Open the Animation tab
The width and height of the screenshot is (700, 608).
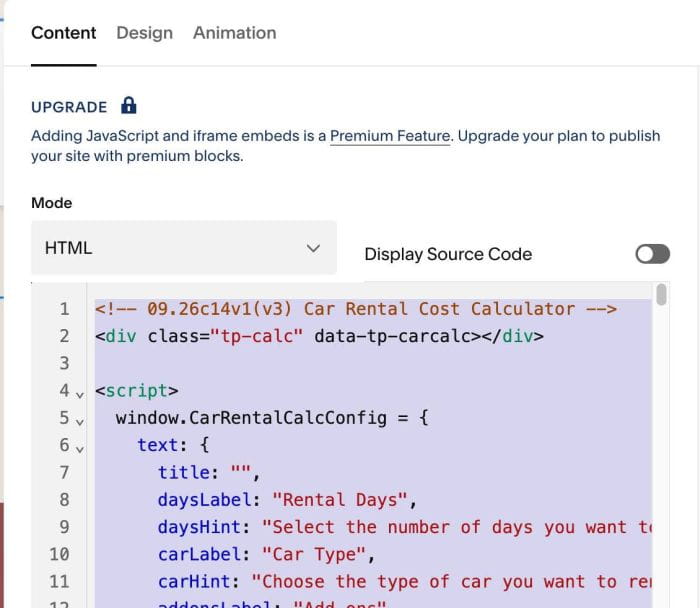click(234, 33)
